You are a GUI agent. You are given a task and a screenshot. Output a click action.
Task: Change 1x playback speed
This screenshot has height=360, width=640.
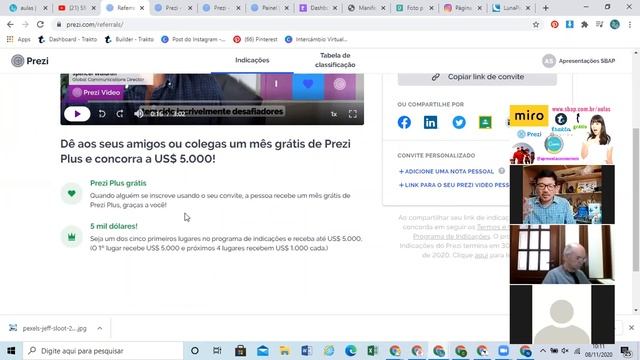[334, 114]
